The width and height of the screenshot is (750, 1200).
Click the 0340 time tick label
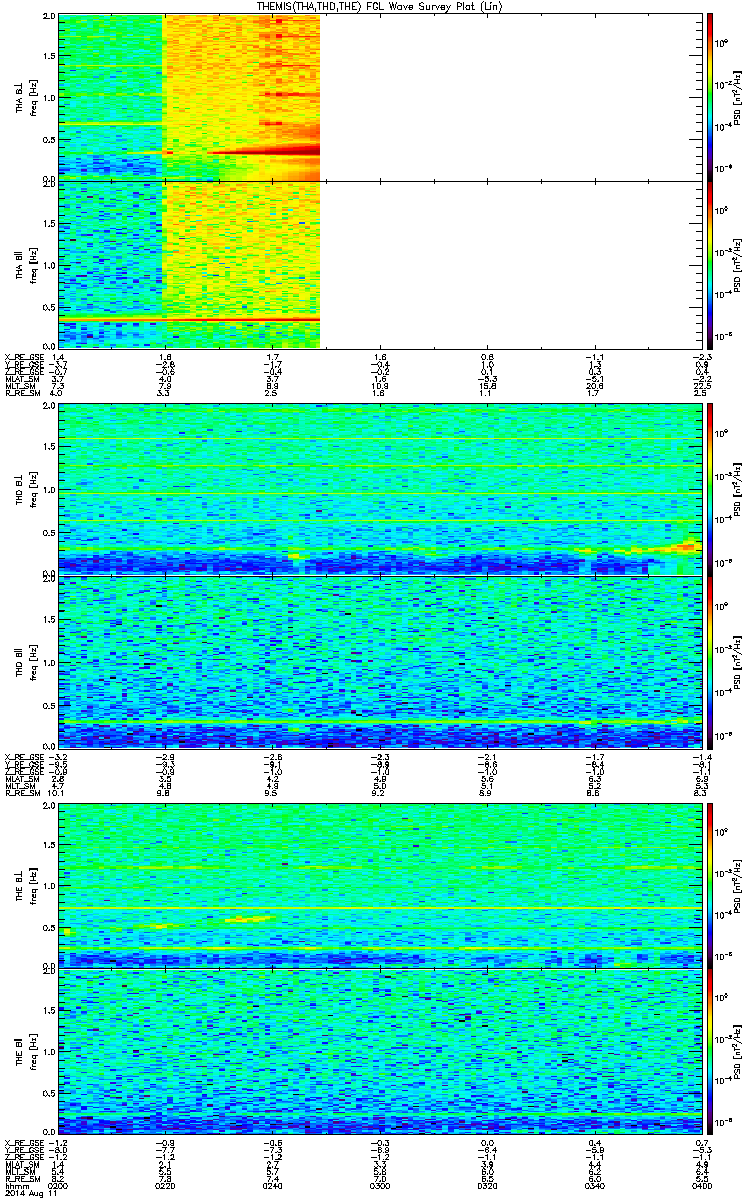[x=595, y=1184]
